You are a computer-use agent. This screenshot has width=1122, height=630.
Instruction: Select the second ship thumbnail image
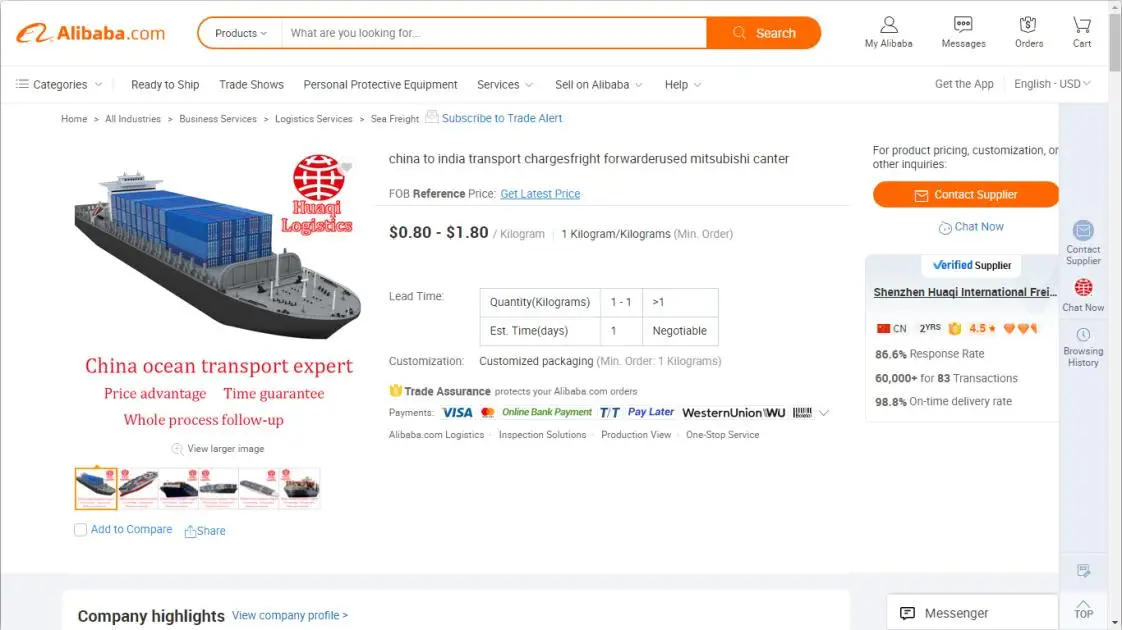(x=138, y=488)
